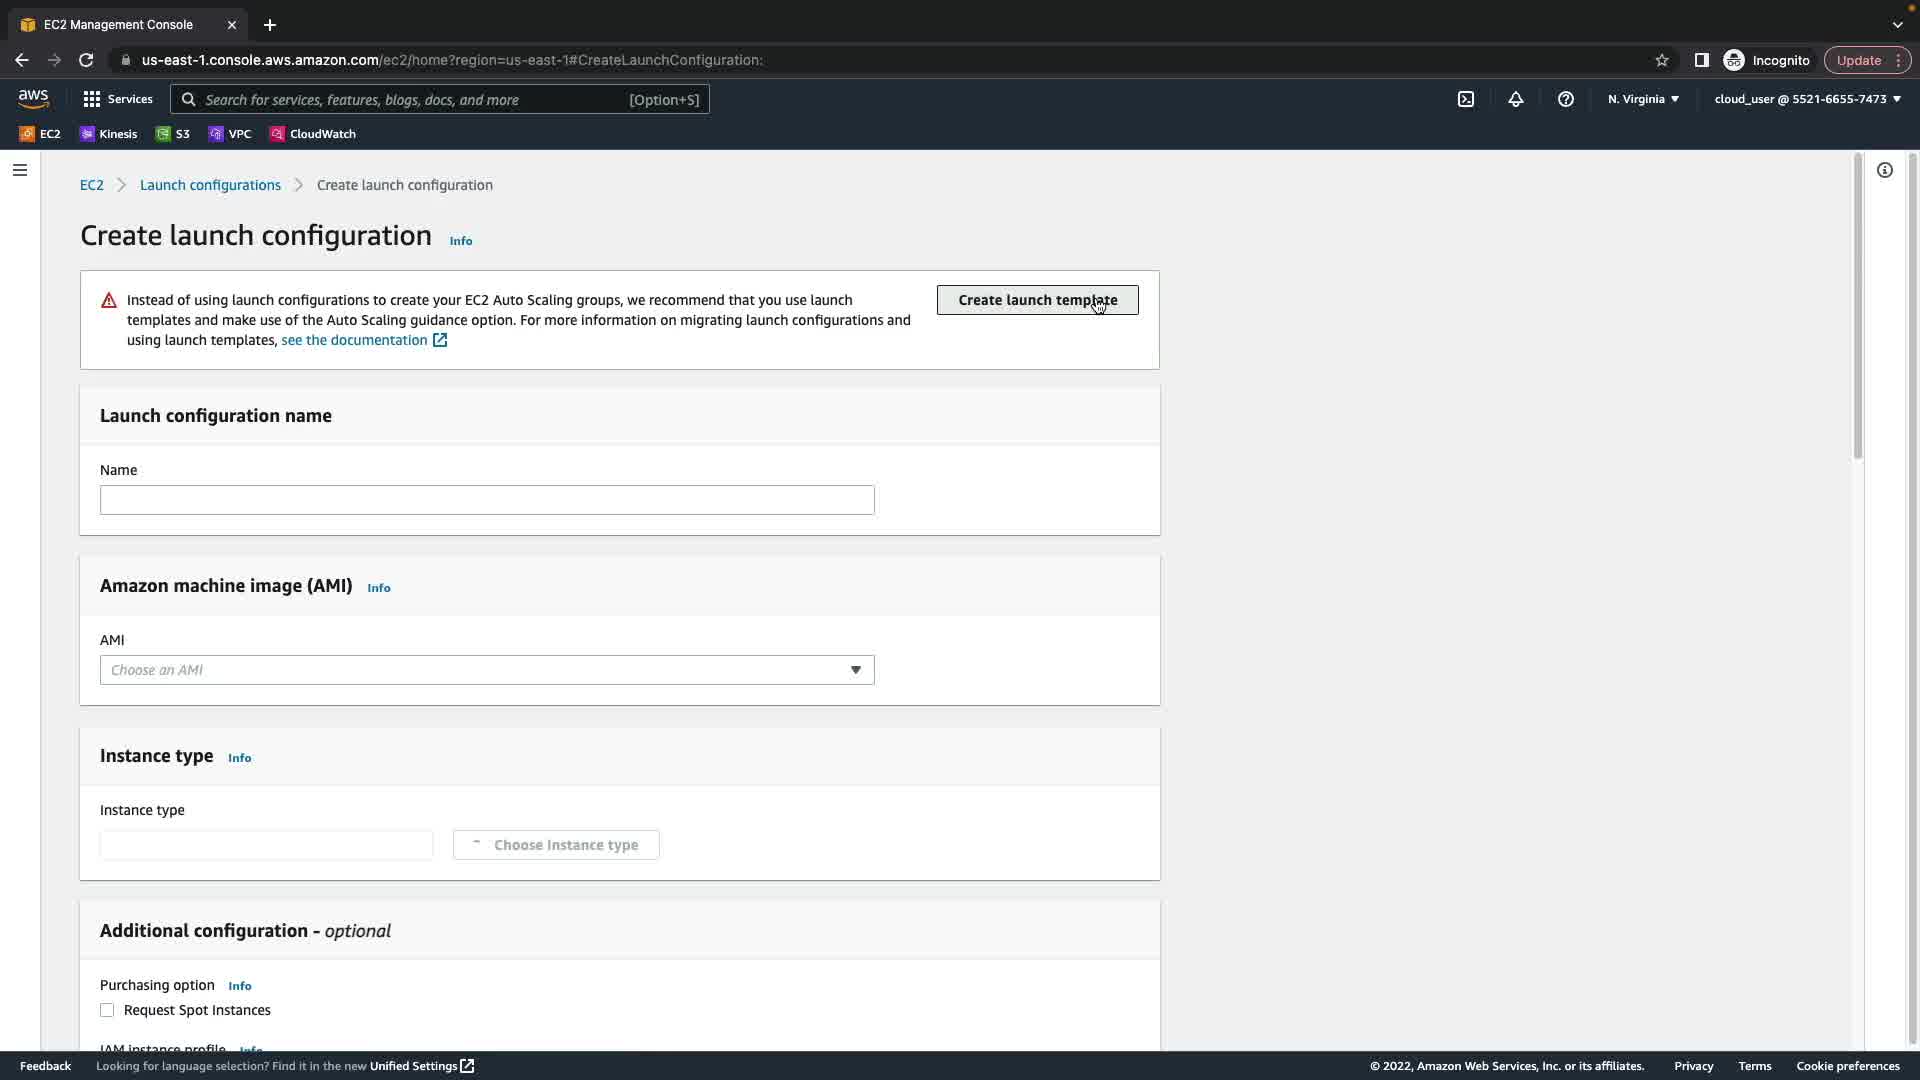Open the N. Virginia region selector
This screenshot has height=1080, width=1920.
pos(1643,99)
